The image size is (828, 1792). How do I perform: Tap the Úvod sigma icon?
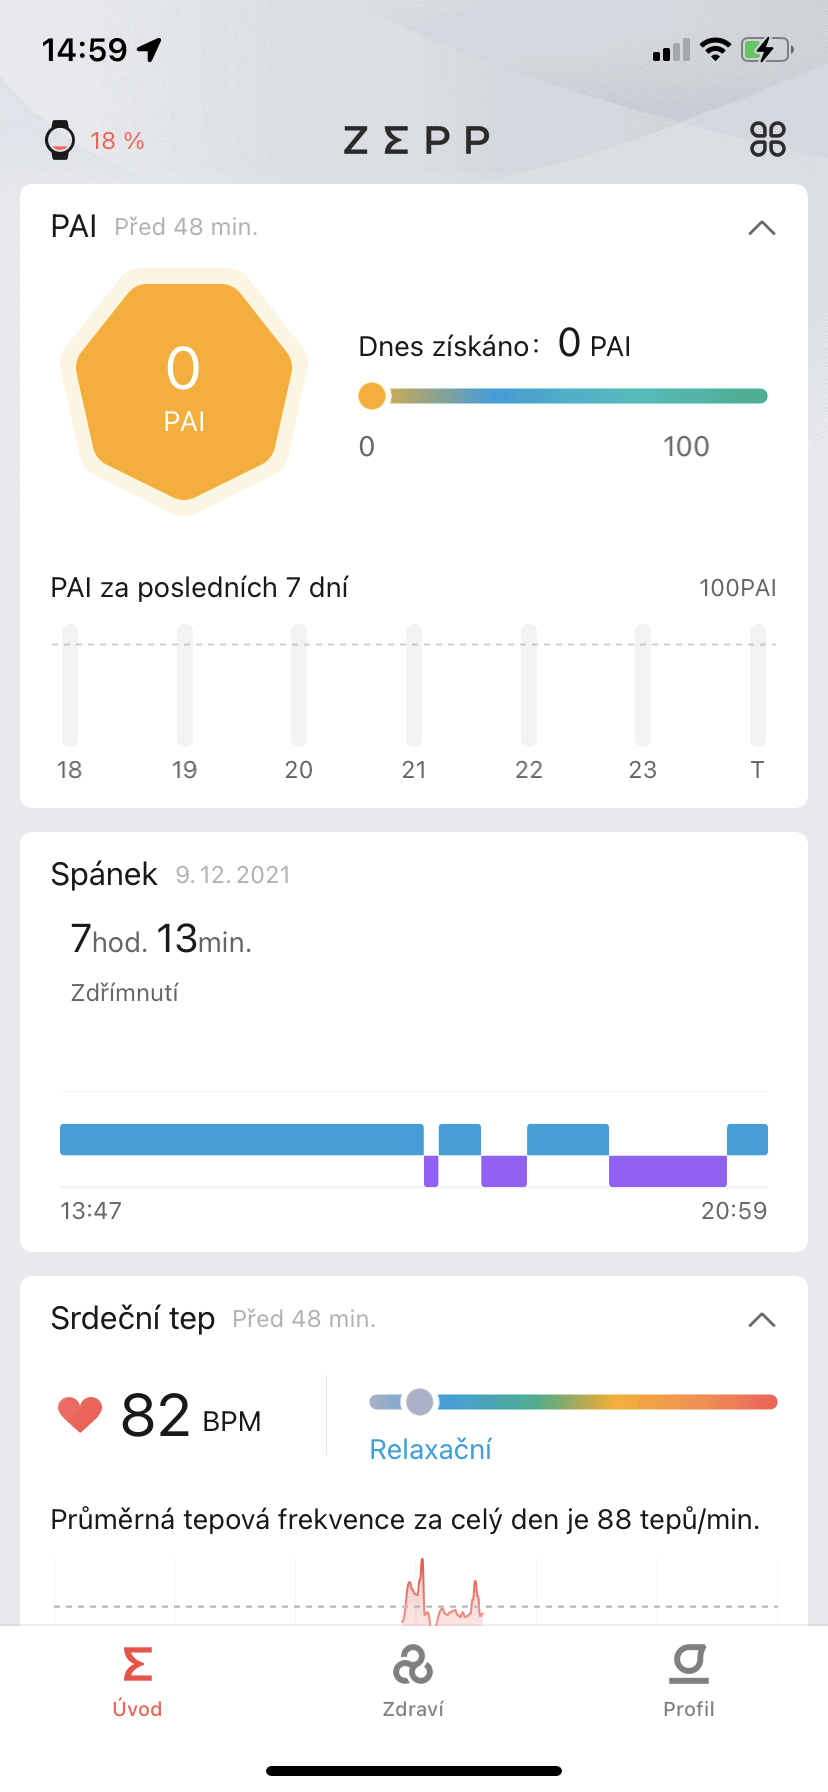(137, 1665)
